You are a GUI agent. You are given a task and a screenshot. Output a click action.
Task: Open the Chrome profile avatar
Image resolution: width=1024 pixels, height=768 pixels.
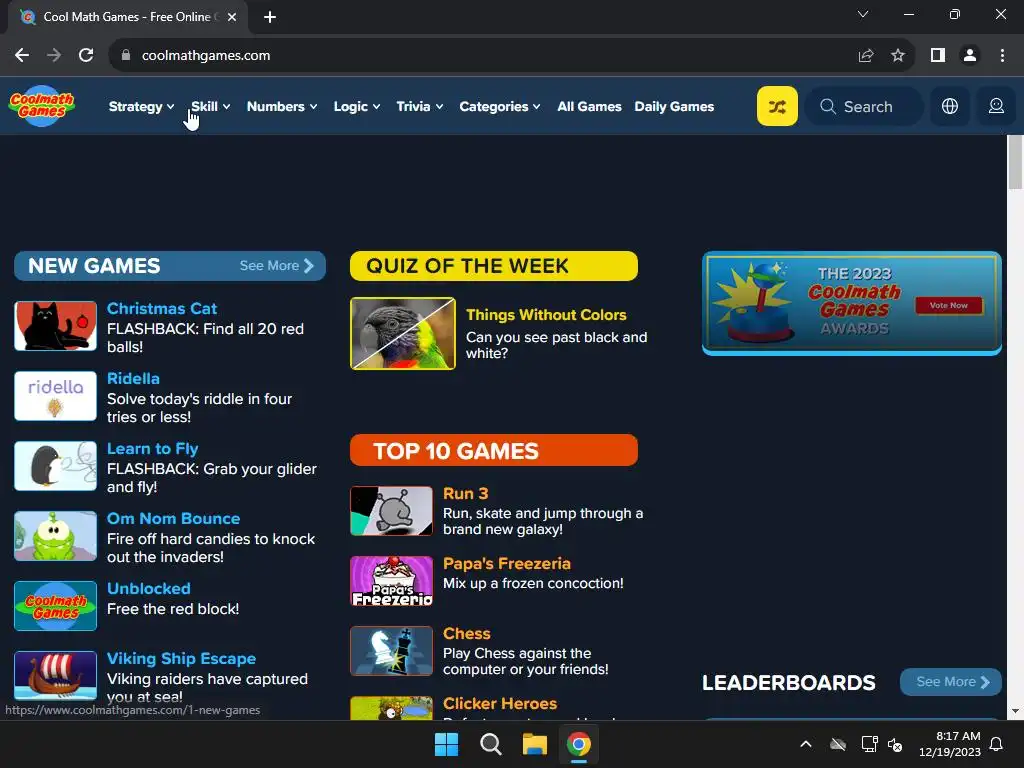coord(970,56)
